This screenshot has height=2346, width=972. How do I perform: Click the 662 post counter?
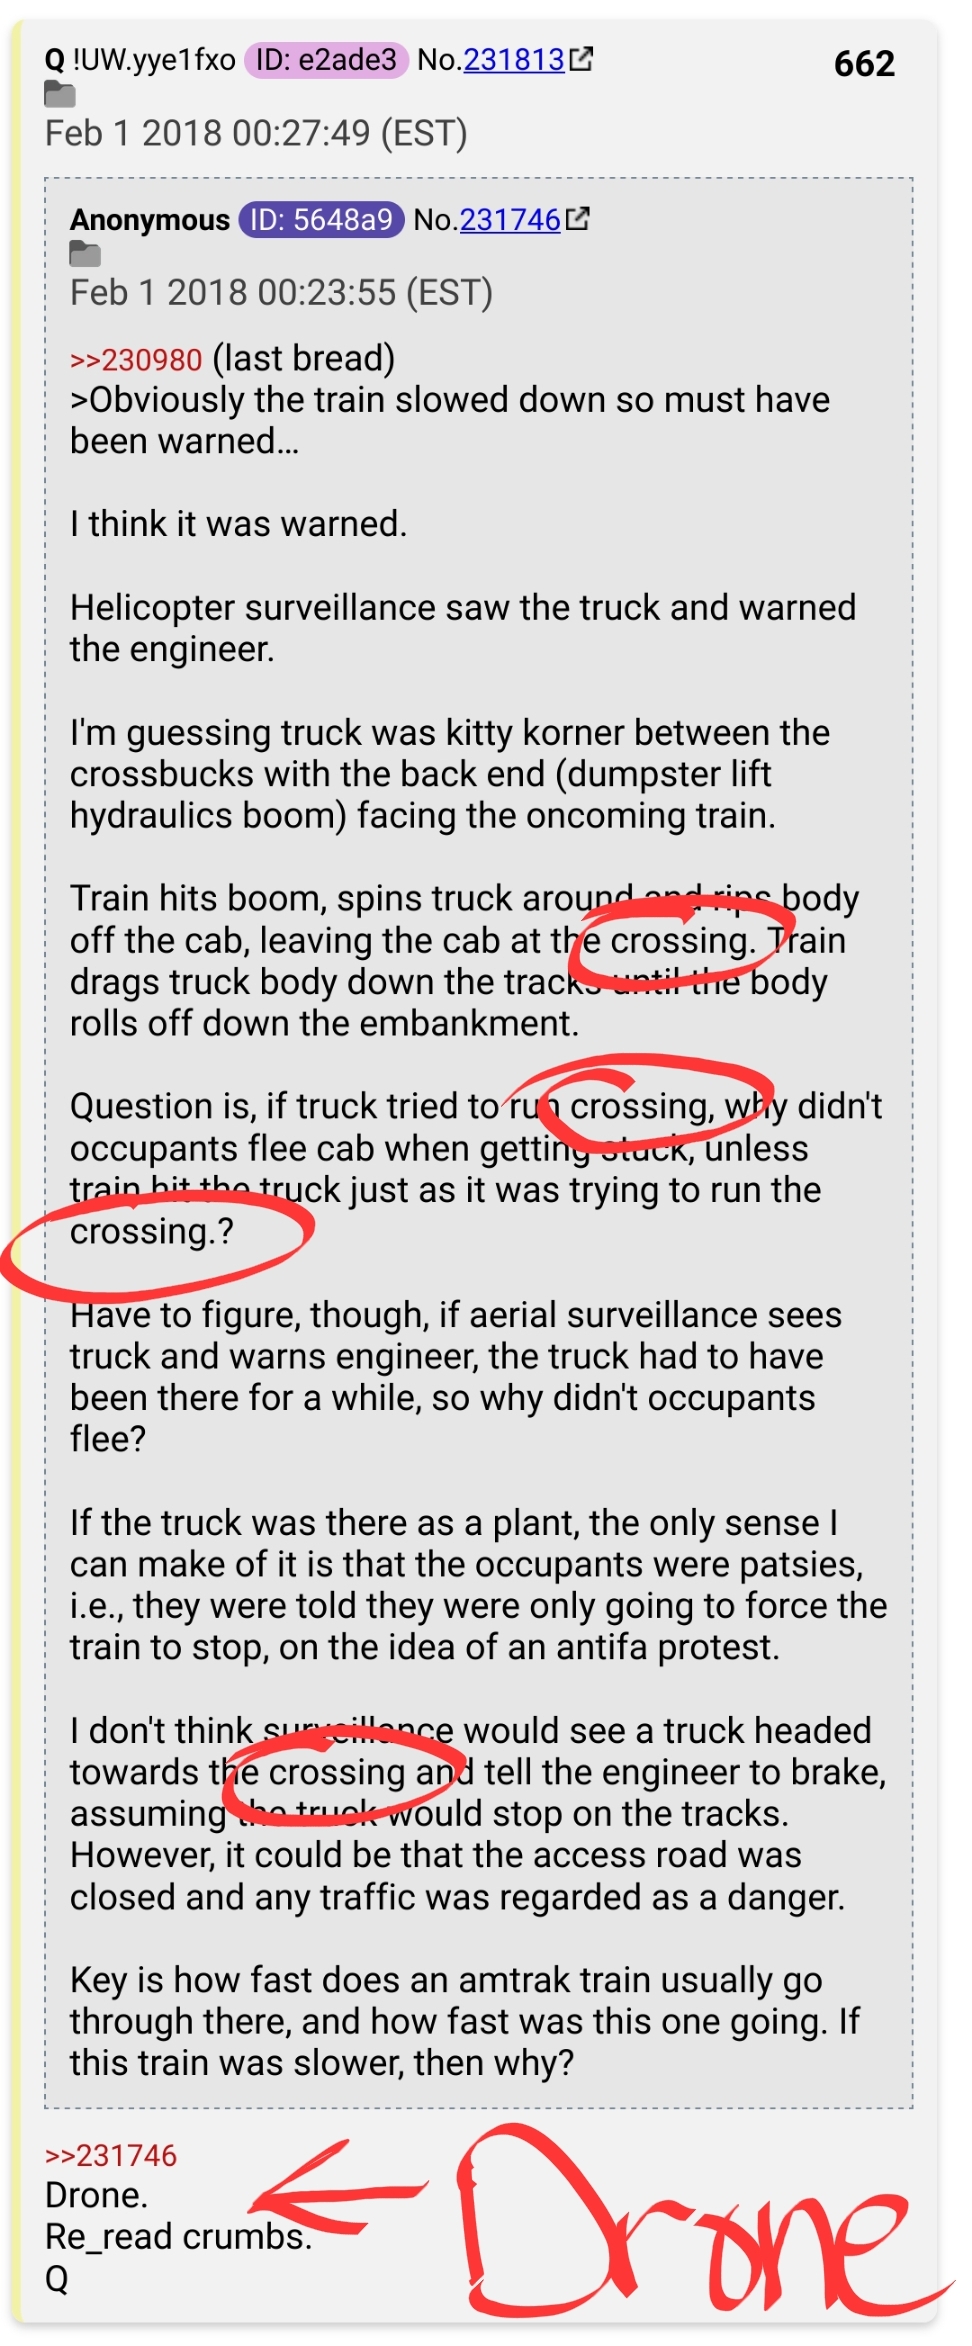click(x=864, y=64)
